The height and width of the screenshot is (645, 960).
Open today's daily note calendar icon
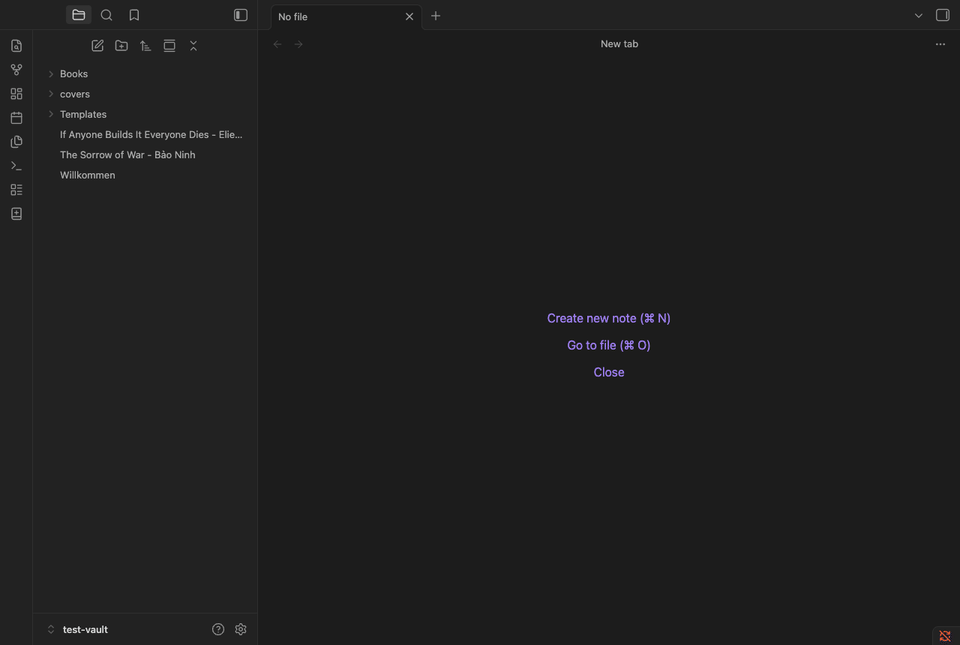tap(17, 117)
